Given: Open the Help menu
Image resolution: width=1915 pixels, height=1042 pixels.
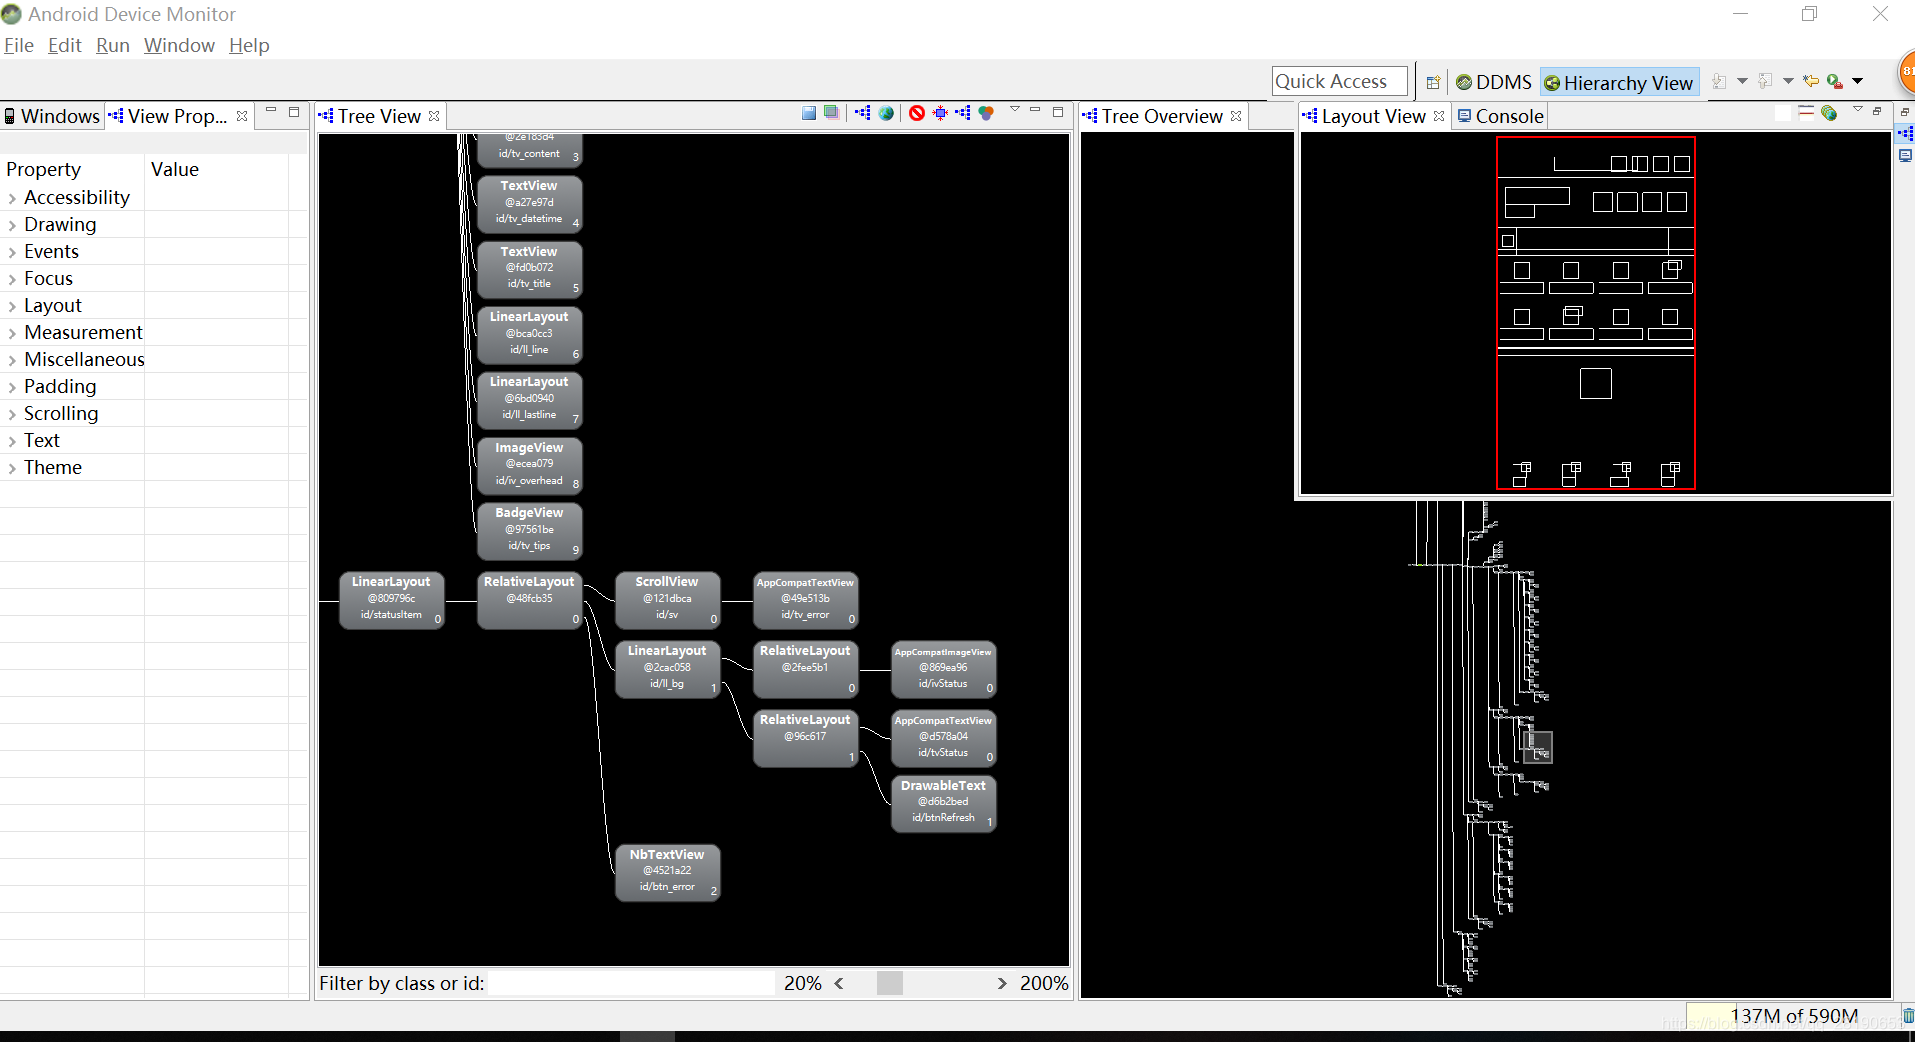Looking at the screenshot, I should point(249,45).
